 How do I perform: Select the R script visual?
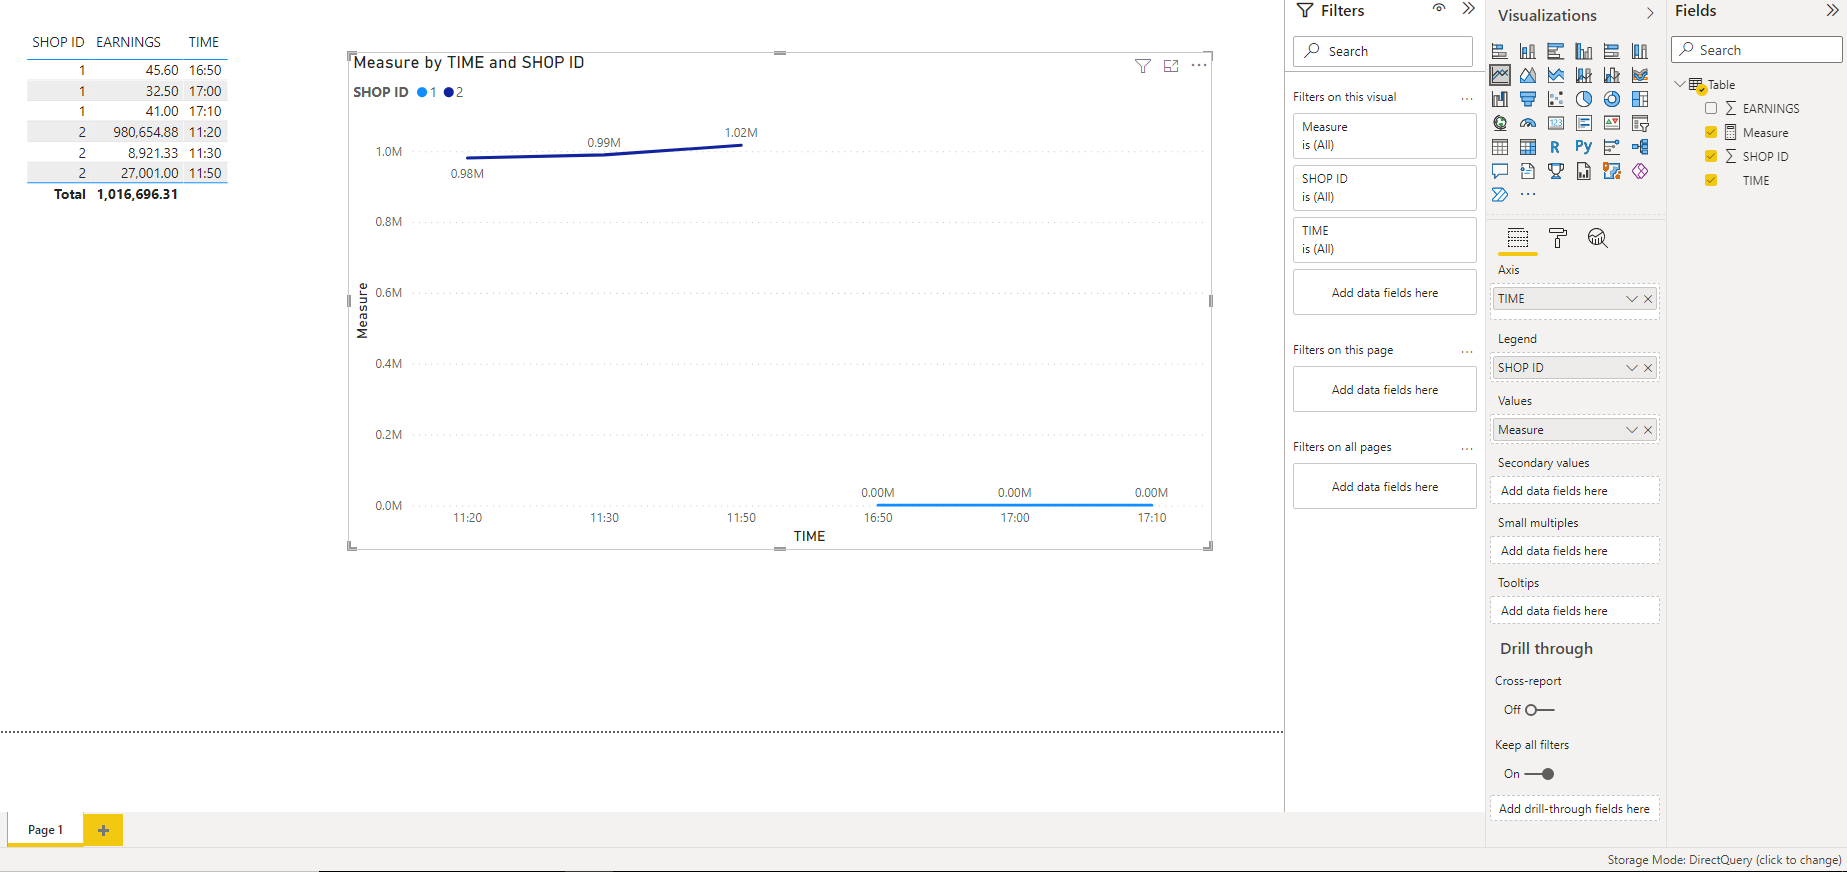[1556, 147]
